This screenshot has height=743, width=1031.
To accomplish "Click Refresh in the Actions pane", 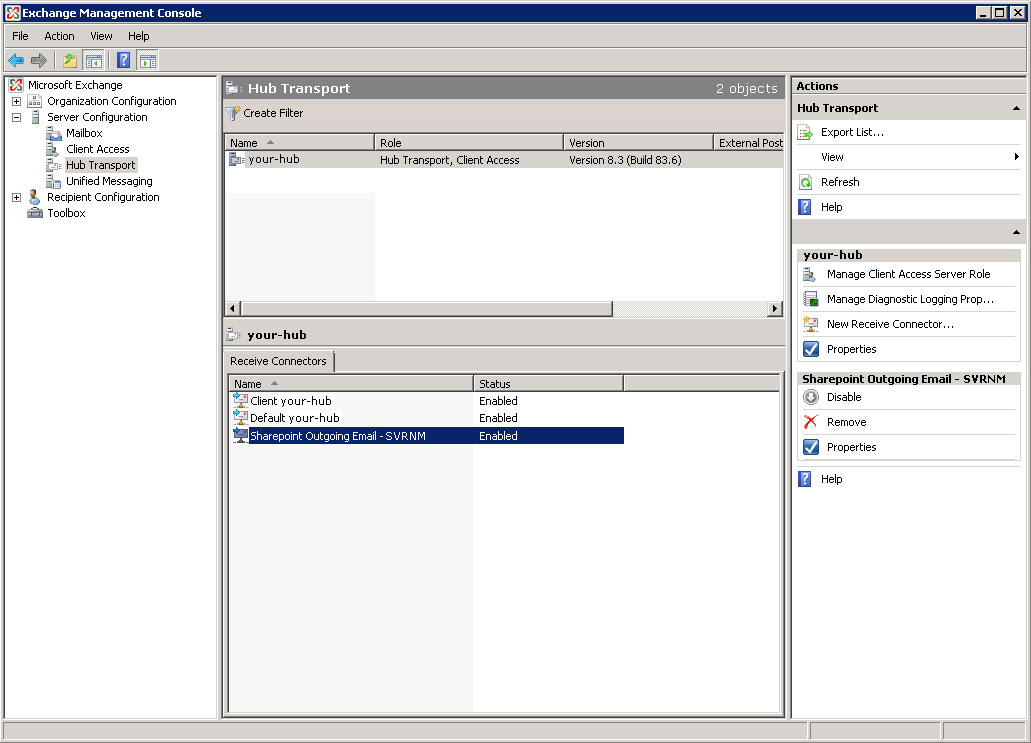I will click(840, 182).
